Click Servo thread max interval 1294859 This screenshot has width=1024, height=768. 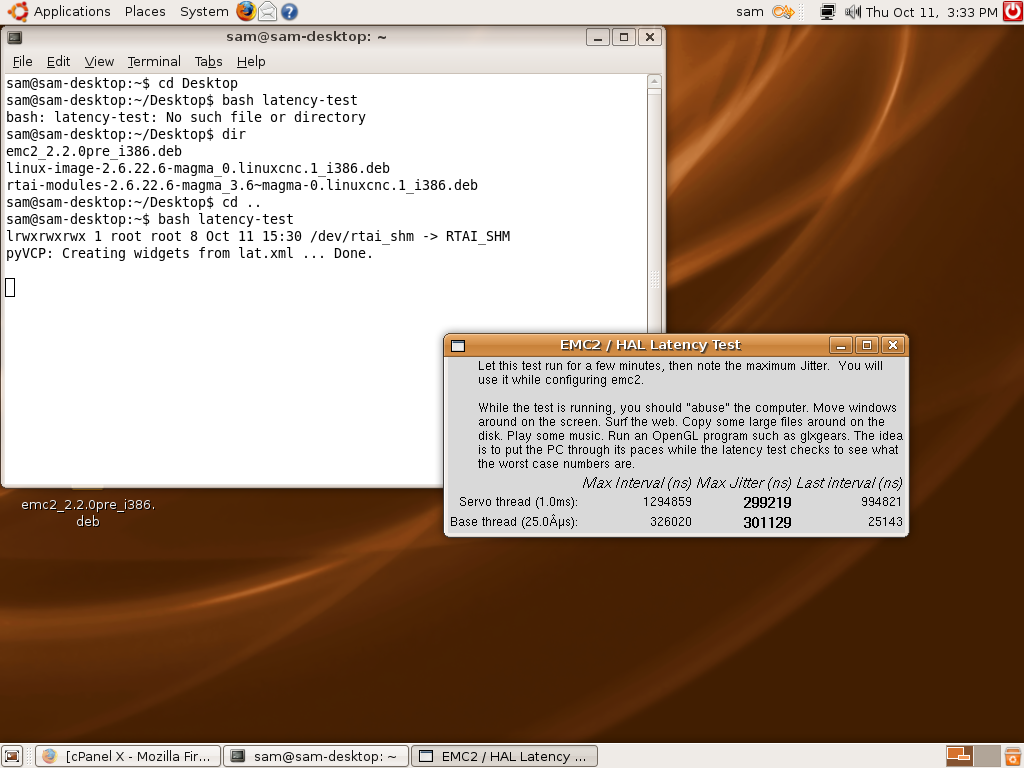click(667, 502)
